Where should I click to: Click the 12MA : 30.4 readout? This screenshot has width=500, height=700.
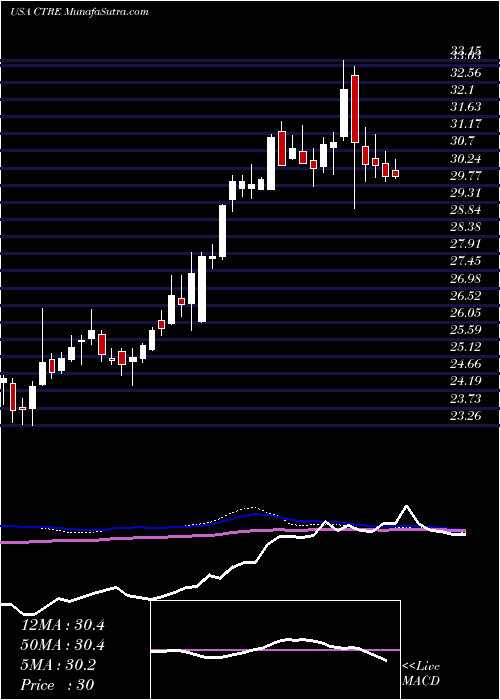pyautogui.click(x=63, y=625)
